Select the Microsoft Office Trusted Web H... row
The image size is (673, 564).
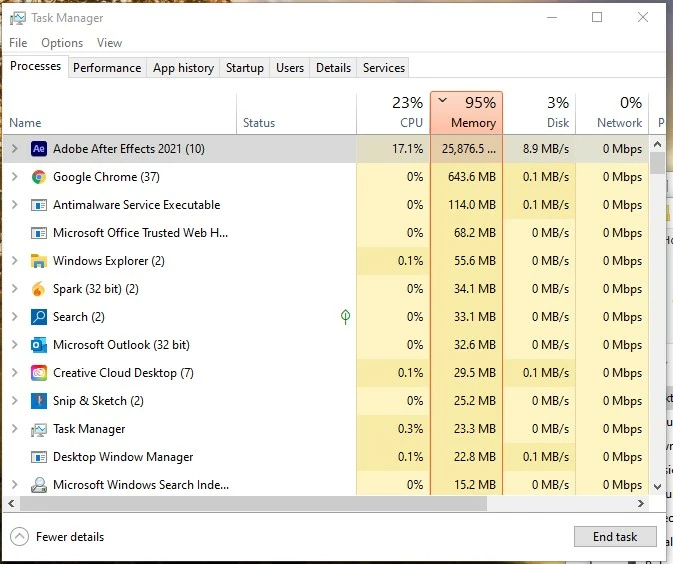click(x=325, y=233)
